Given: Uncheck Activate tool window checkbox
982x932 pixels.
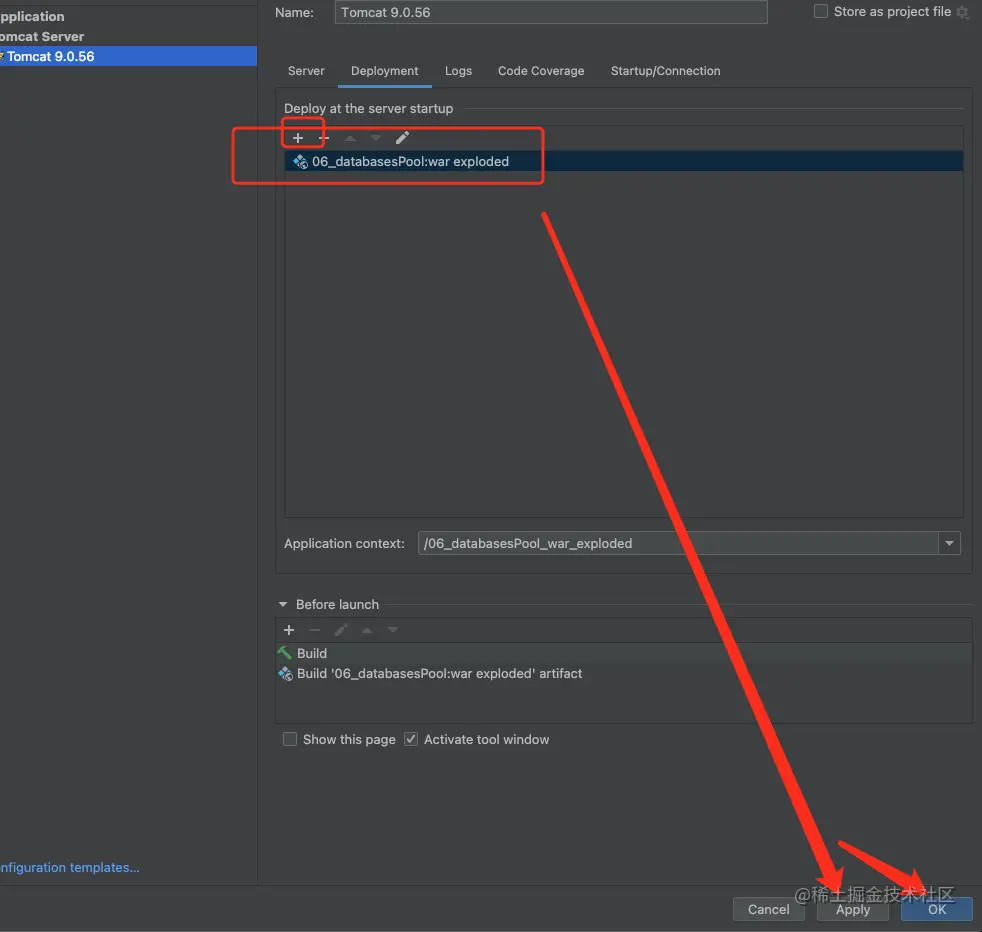Looking at the screenshot, I should tap(411, 739).
